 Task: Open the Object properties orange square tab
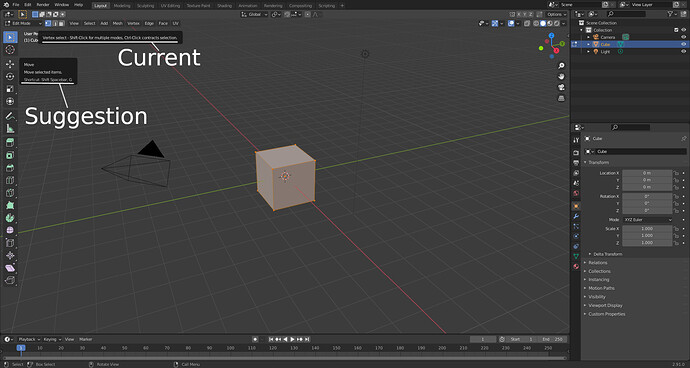point(576,206)
